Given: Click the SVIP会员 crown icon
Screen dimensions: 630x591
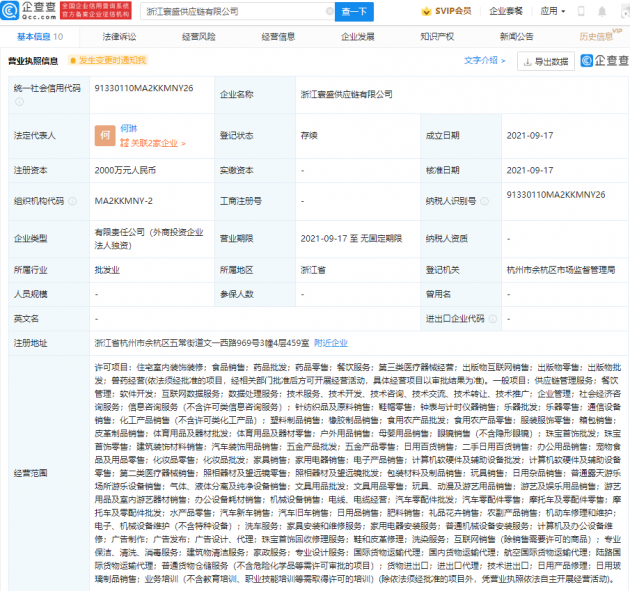Looking at the screenshot, I should pos(426,11).
